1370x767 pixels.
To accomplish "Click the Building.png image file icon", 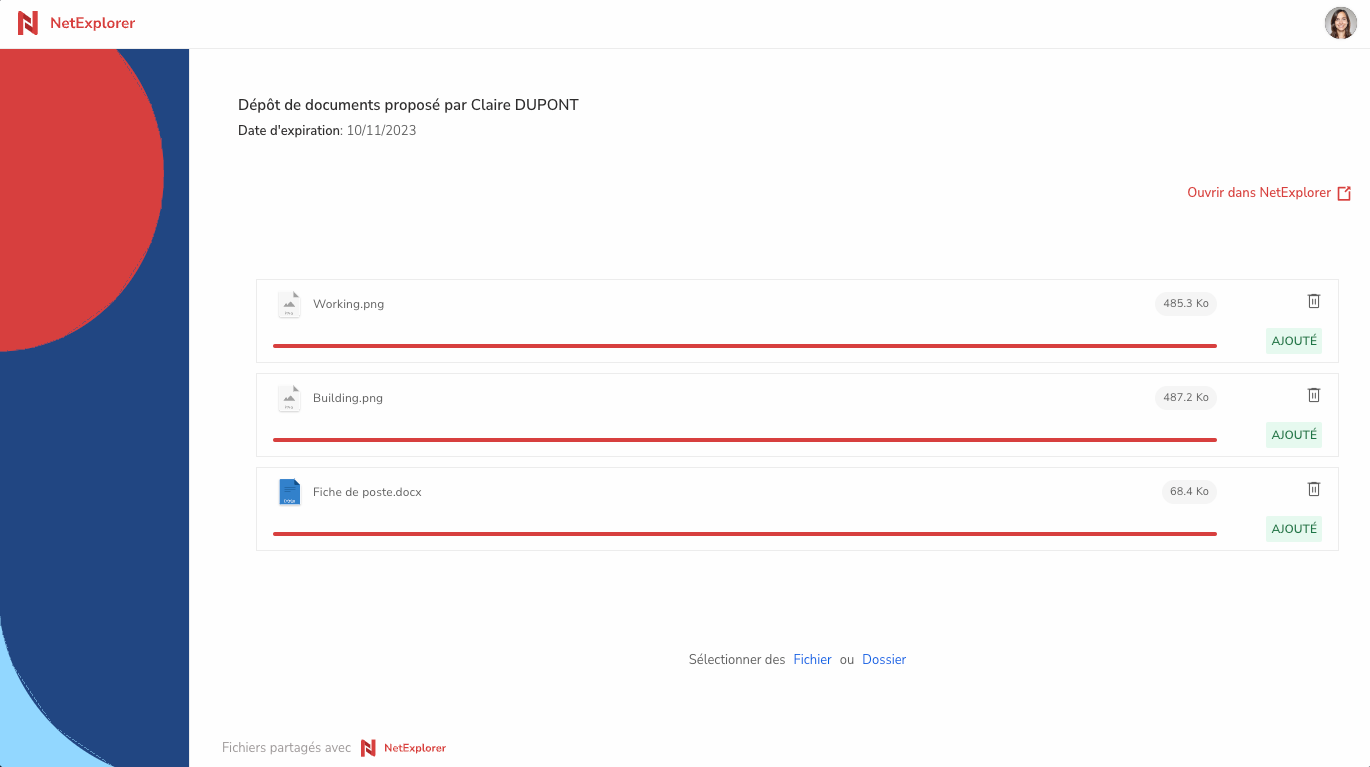I will (289, 399).
